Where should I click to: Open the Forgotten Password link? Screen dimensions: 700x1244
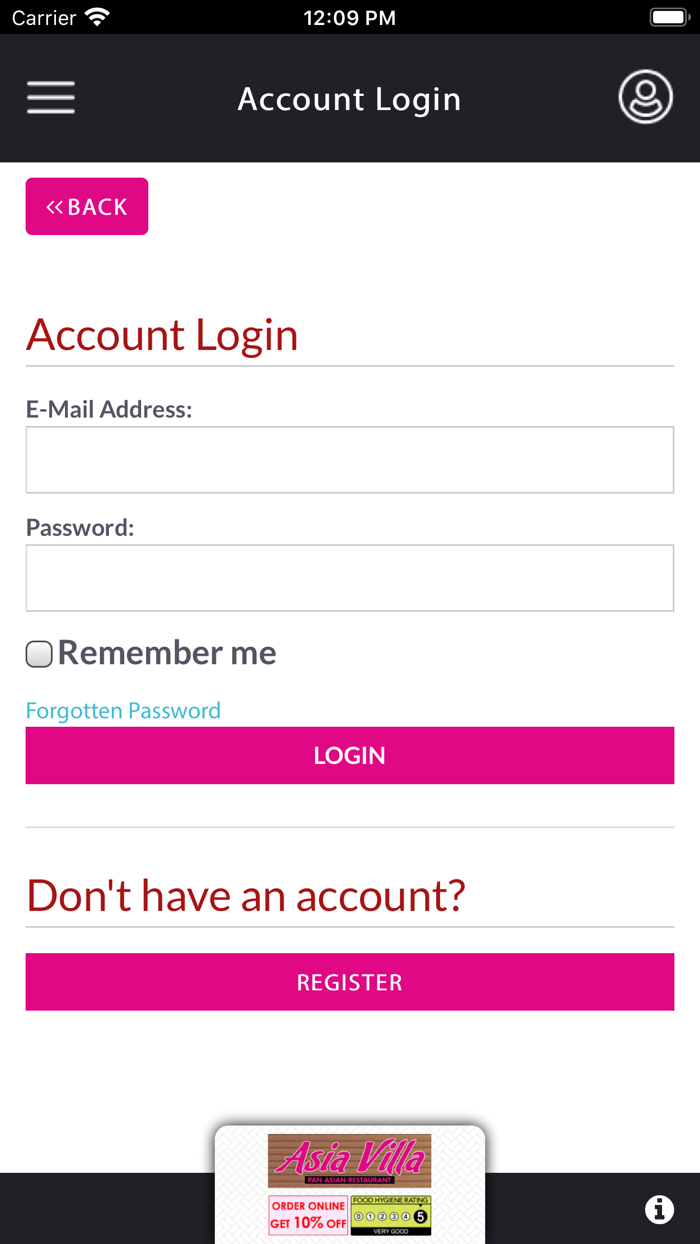(123, 711)
